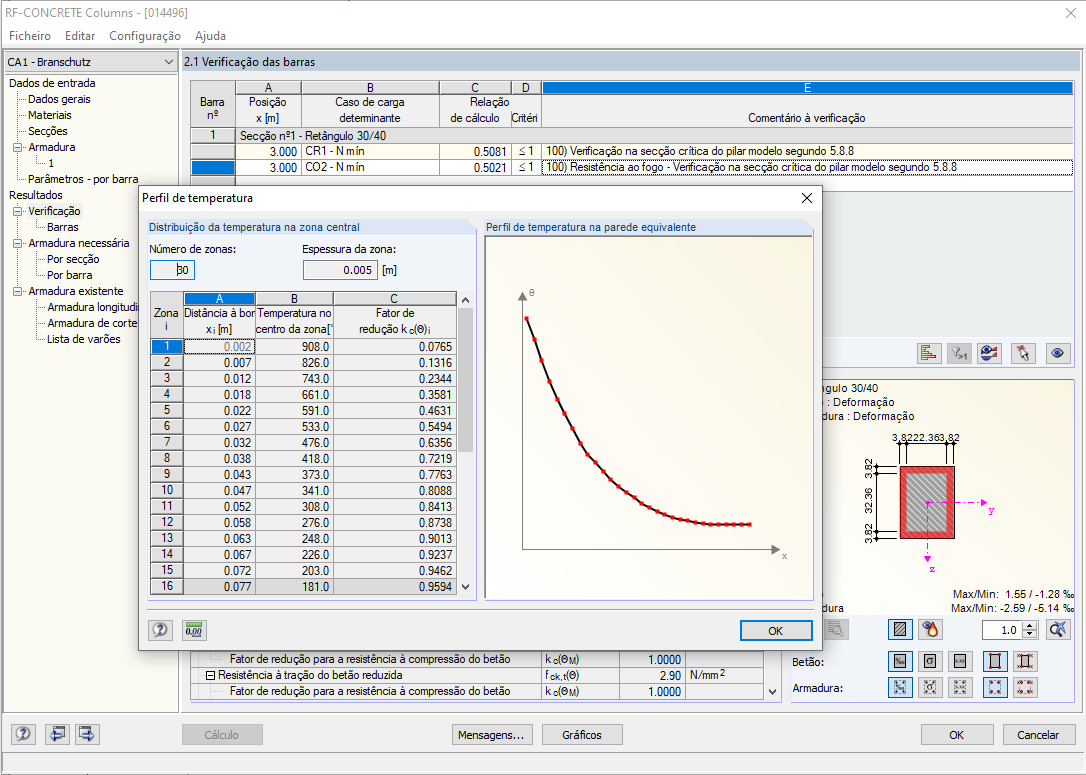The height and width of the screenshot is (775, 1086).
Task: Collapse the Armadura tree node
Action: point(17,147)
